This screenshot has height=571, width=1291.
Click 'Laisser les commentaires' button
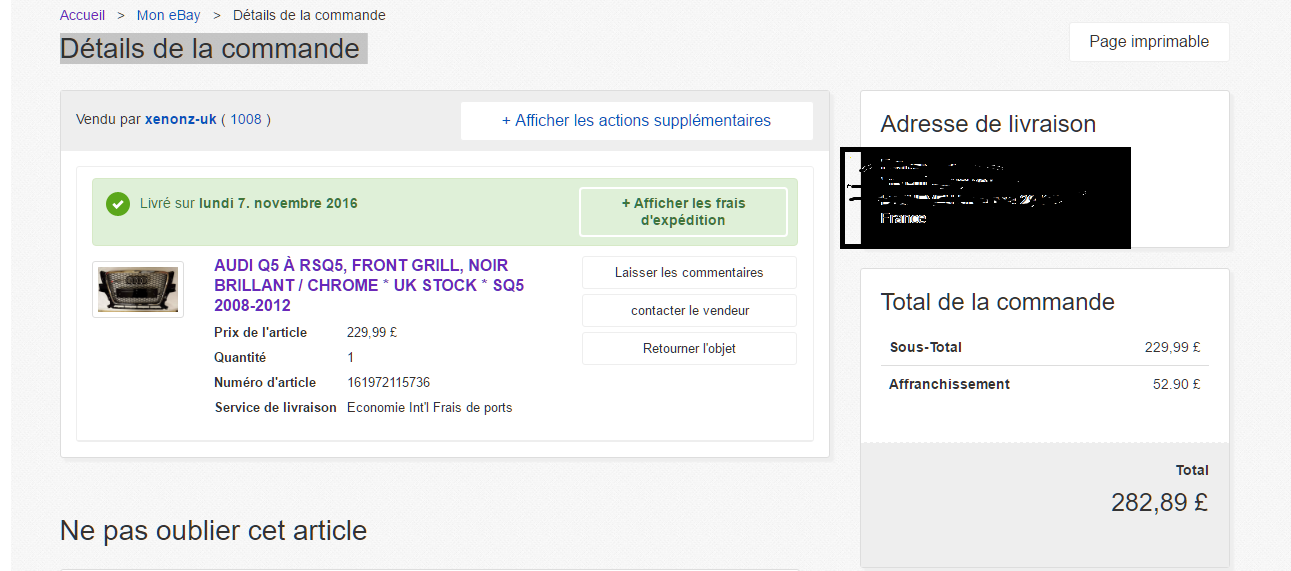(x=689, y=272)
